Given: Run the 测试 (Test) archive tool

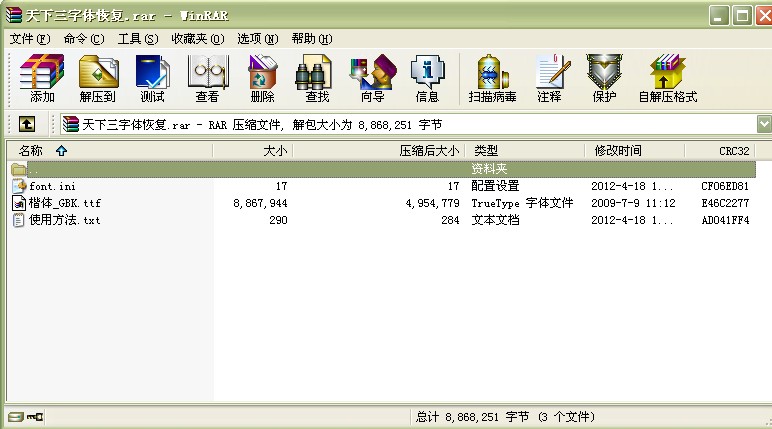Looking at the screenshot, I should [x=153, y=78].
